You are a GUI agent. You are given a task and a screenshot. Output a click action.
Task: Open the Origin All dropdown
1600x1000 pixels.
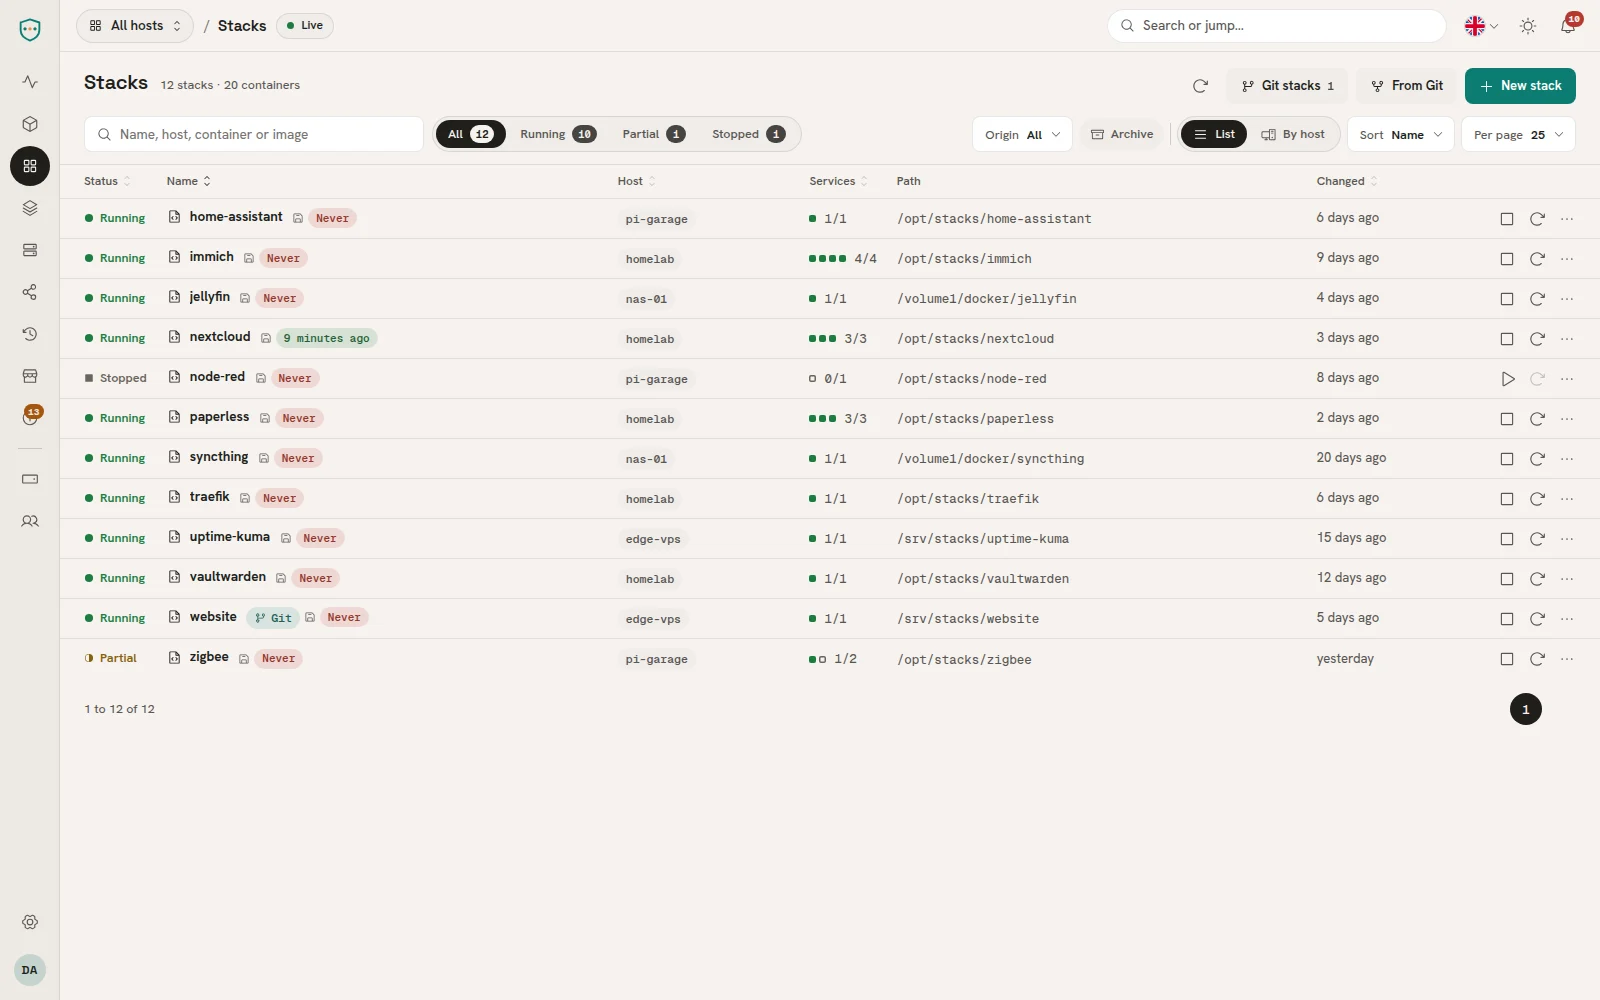tap(1022, 135)
